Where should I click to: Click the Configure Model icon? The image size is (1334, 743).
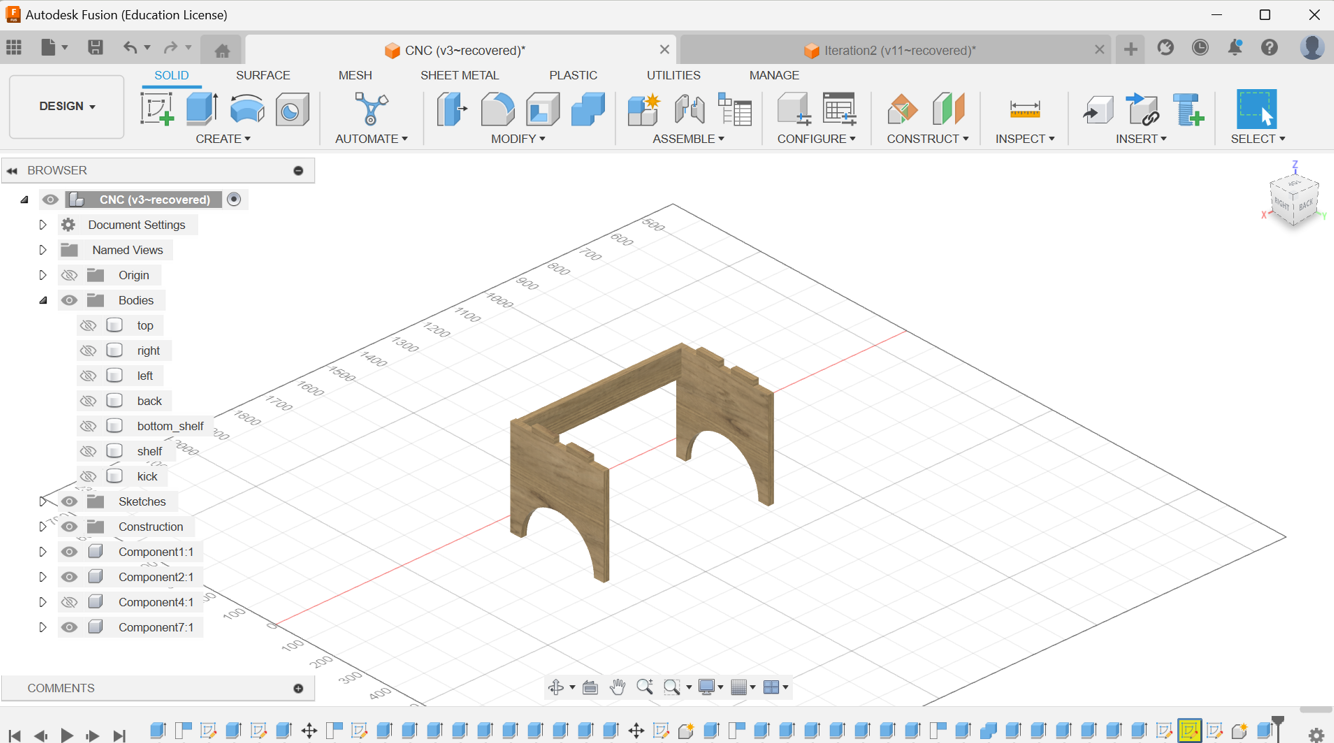pos(794,109)
